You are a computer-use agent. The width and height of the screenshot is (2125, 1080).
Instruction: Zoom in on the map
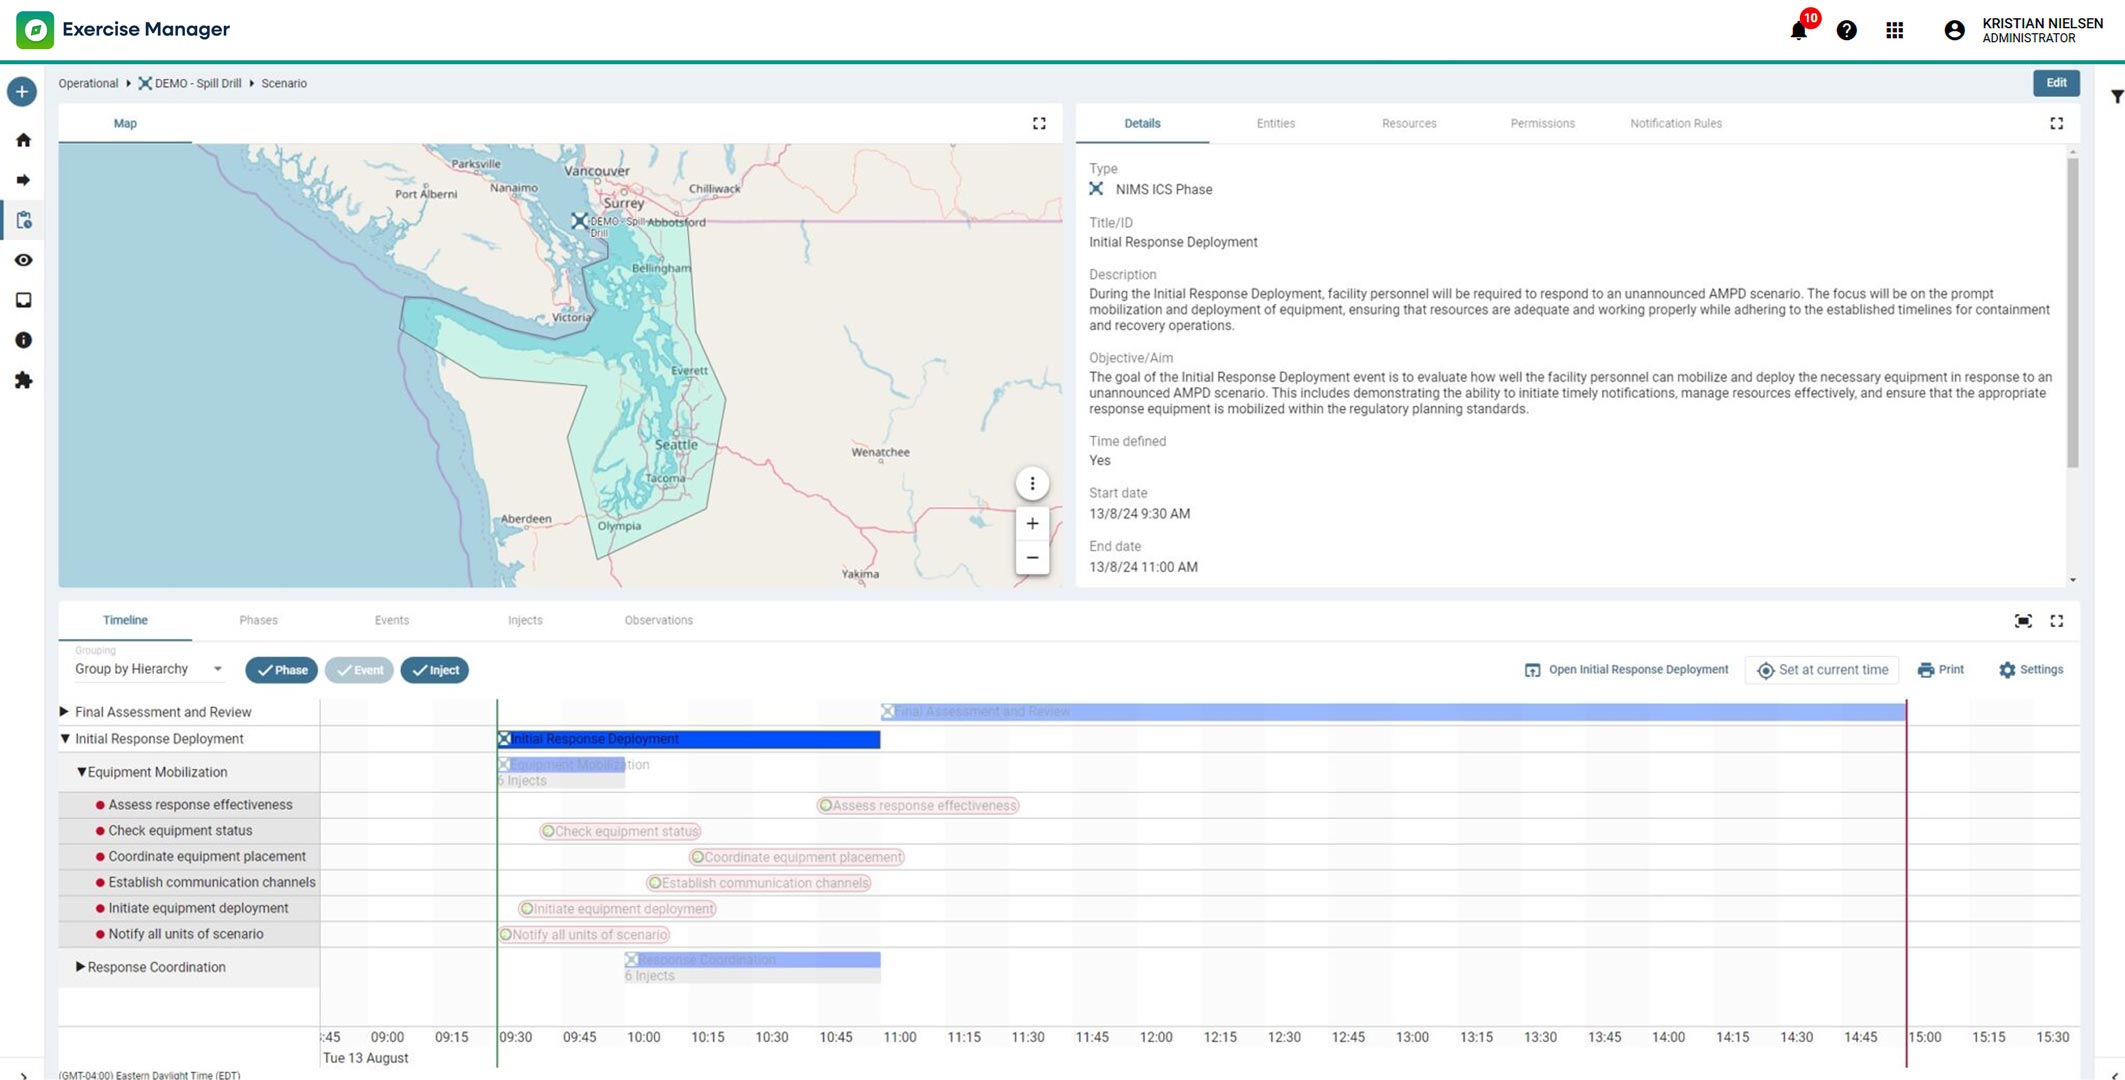tap(1032, 523)
